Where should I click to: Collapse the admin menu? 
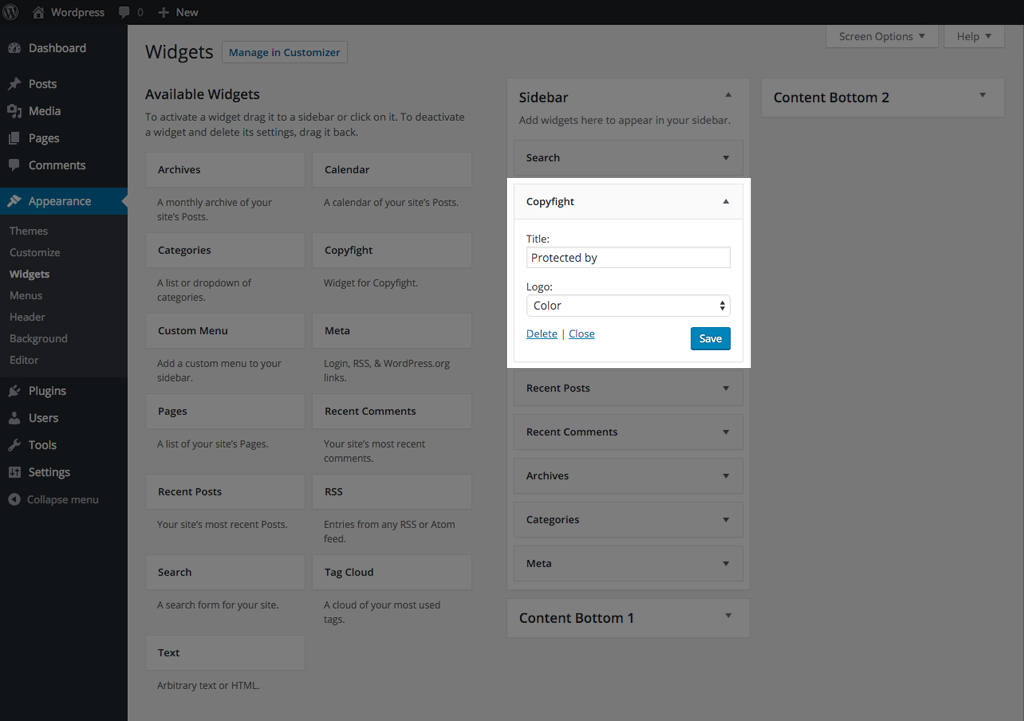[x=54, y=499]
